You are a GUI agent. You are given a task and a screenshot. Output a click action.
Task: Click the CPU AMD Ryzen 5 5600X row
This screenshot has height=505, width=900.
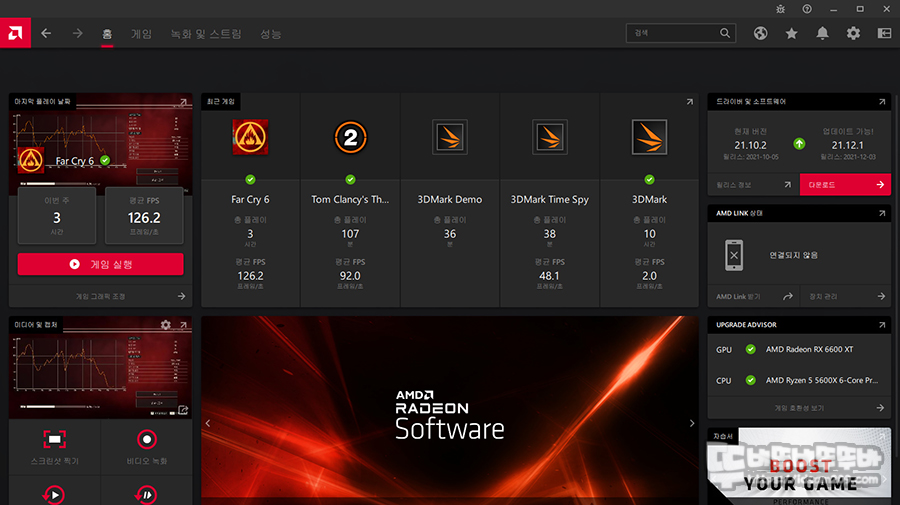[799, 380]
